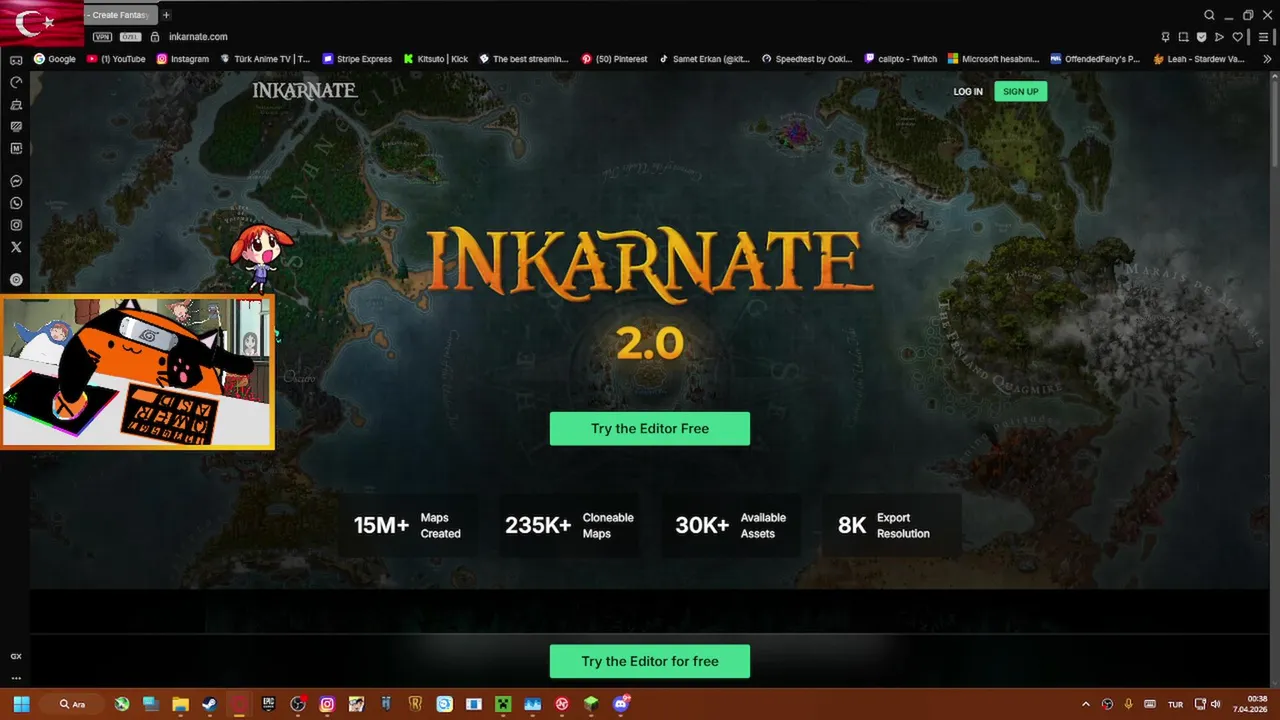Open WhatsApp from the Opera sidebar
This screenshot has width=1280, height=720.
(x=16, y=203)
